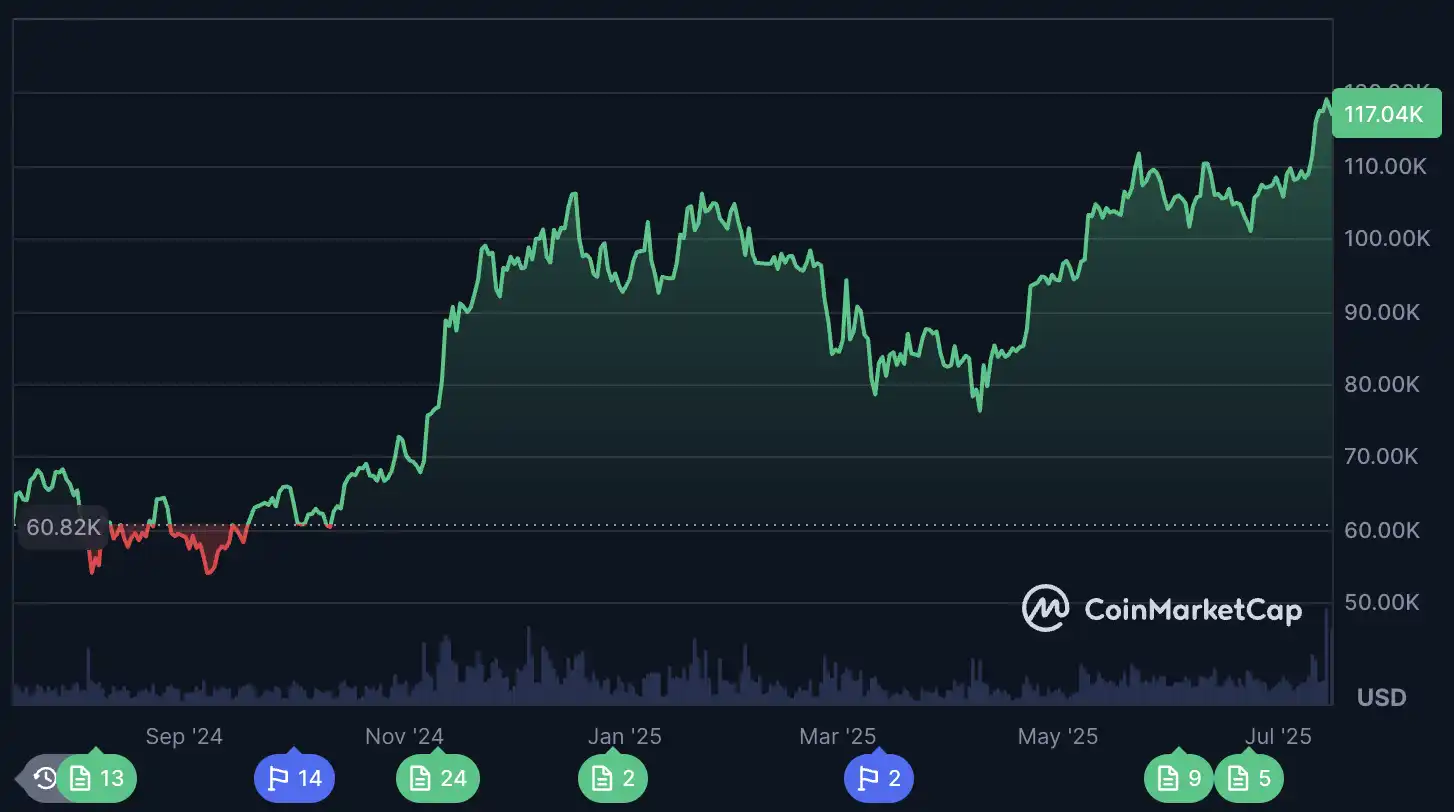The image size is (1454, 812).
Task: Click the blue flag marker near Mar '25
Action: (x=879, y=778)
